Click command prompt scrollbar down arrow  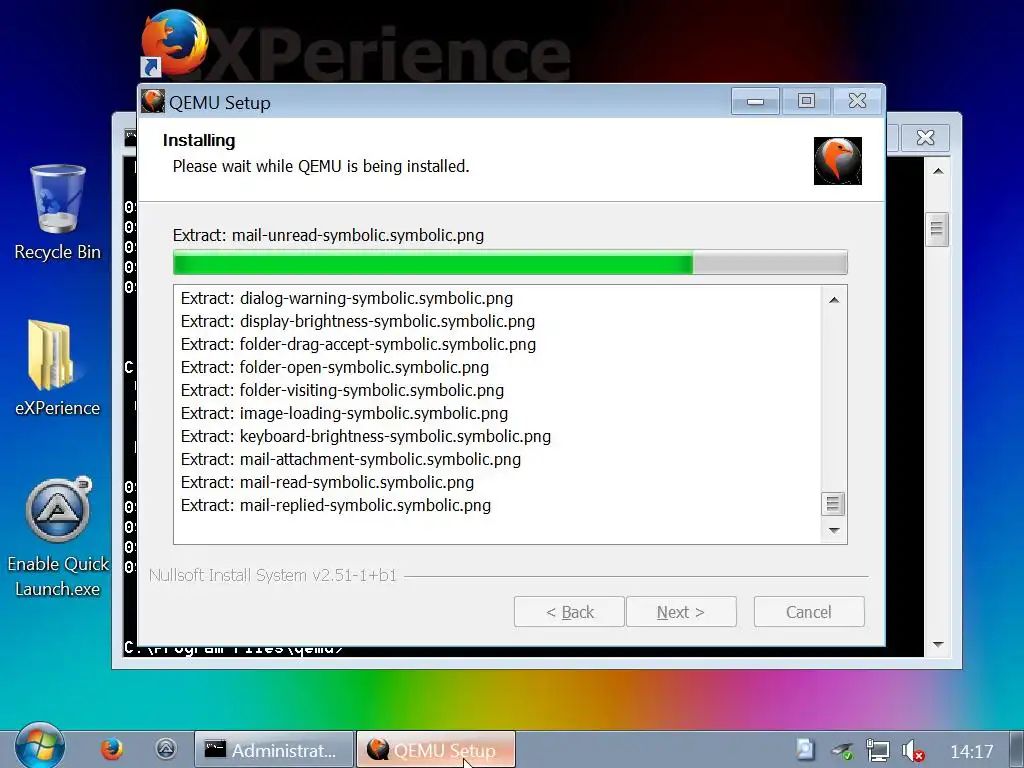(x=938, y=644)
